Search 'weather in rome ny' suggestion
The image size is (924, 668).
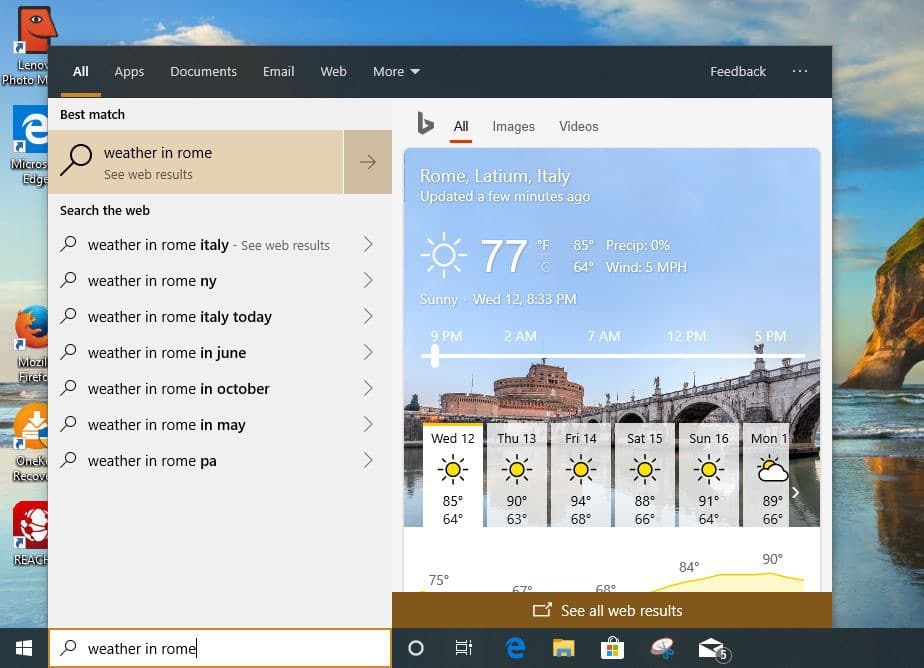pos(152,281)
